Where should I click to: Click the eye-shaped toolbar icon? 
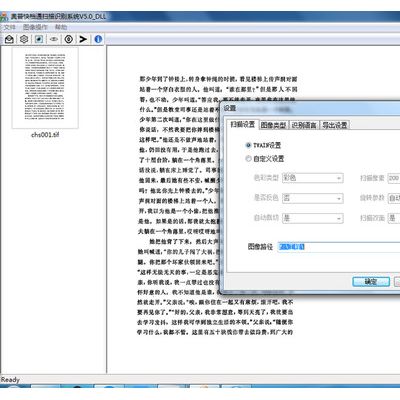(x=54, y=39)
